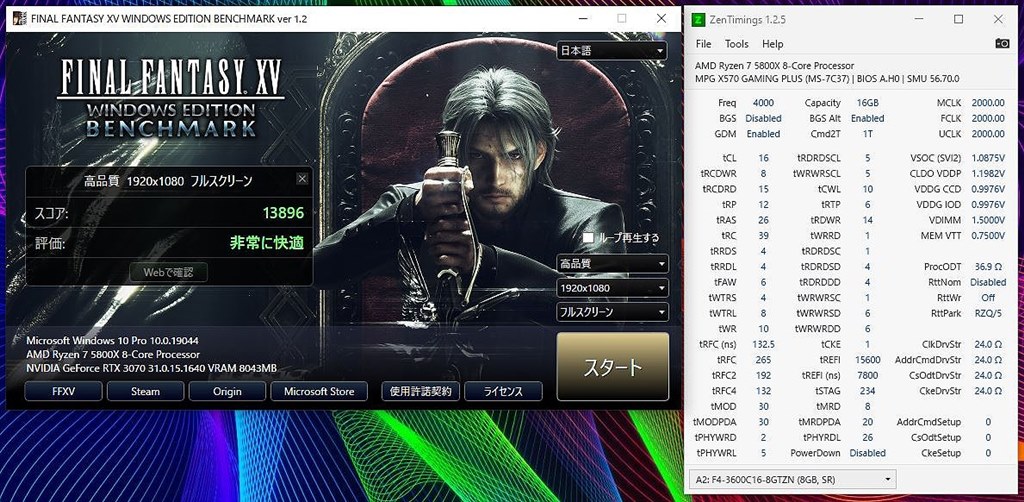Minimize the ZenTimings window
Viewport: 1024px width, 502px height.
918,19
